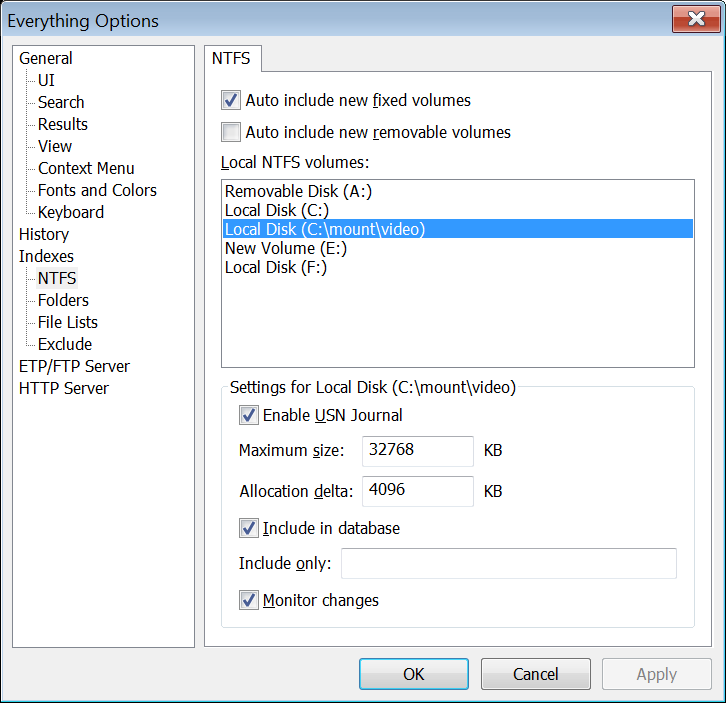Select NTFS under Indexes in tree
The image size is (726, 703).
(x=57, y=278)
